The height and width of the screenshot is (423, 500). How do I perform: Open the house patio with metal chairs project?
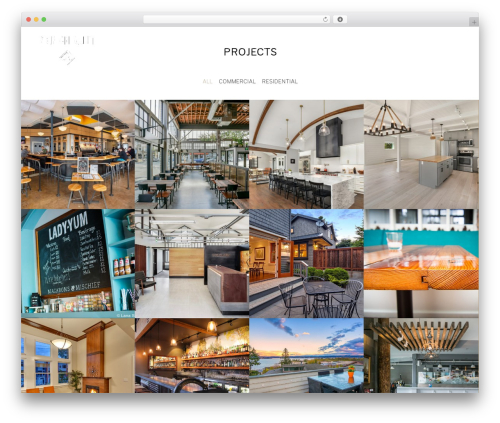(x=306, y=263)
